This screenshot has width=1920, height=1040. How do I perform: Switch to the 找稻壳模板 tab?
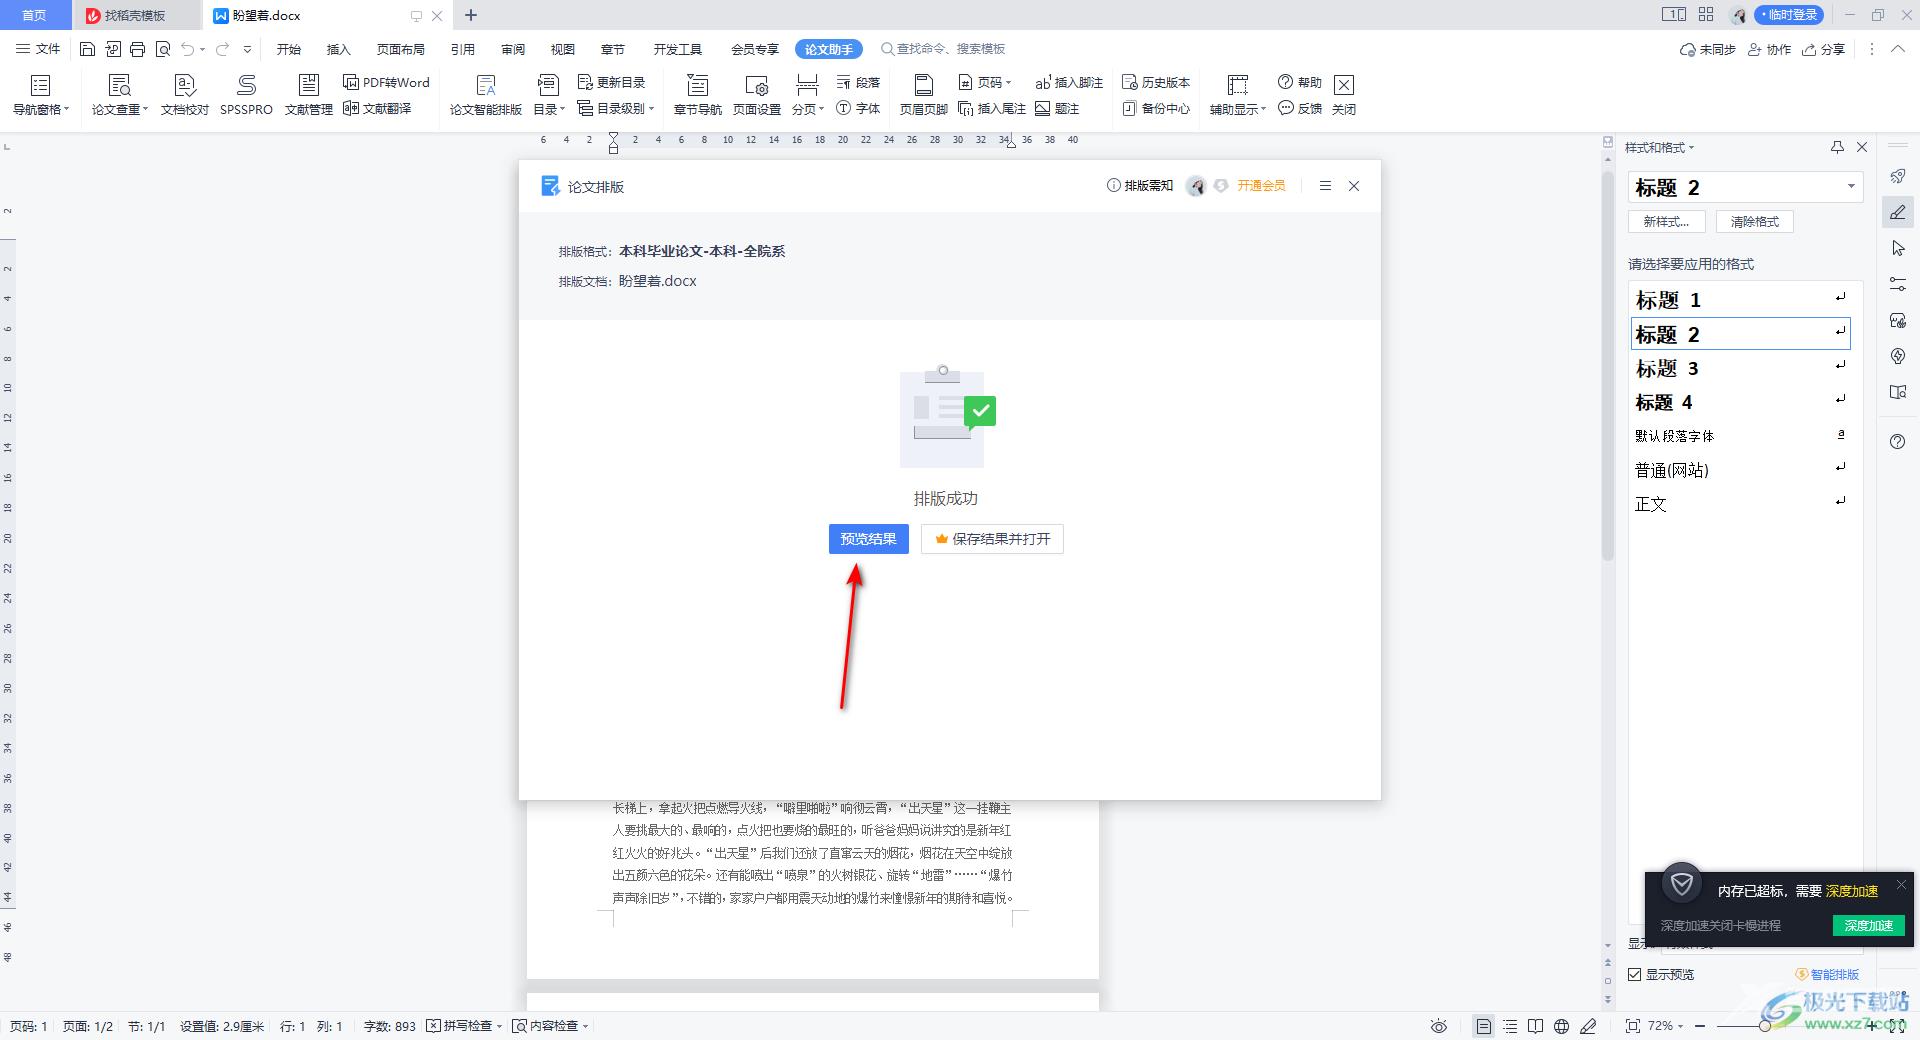(x=135, y=15)
